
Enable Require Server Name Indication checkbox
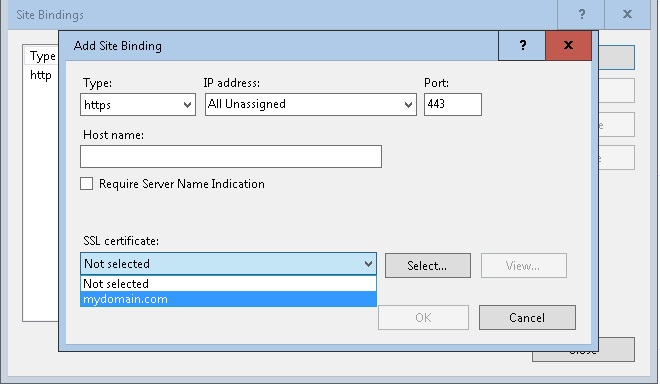87,184
